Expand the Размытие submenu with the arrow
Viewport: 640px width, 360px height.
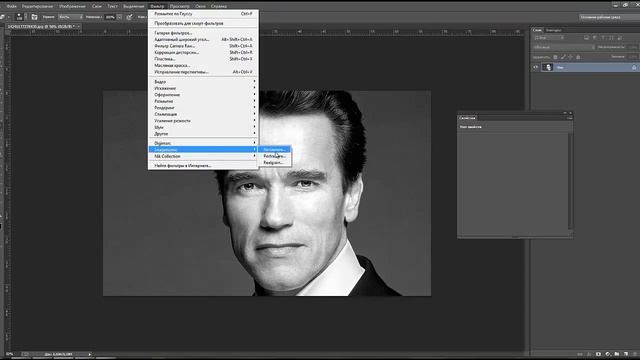pos(203,101)
